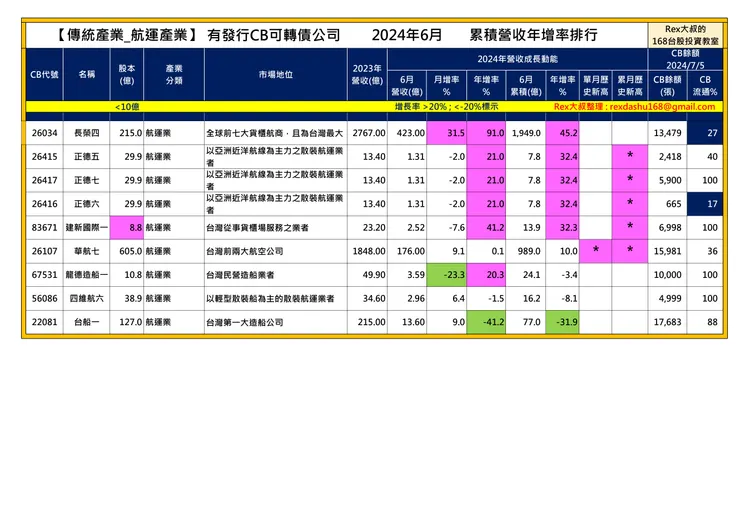
Task: Click the 台灣前兩大航空公司 market position cell
Action: 276,251
